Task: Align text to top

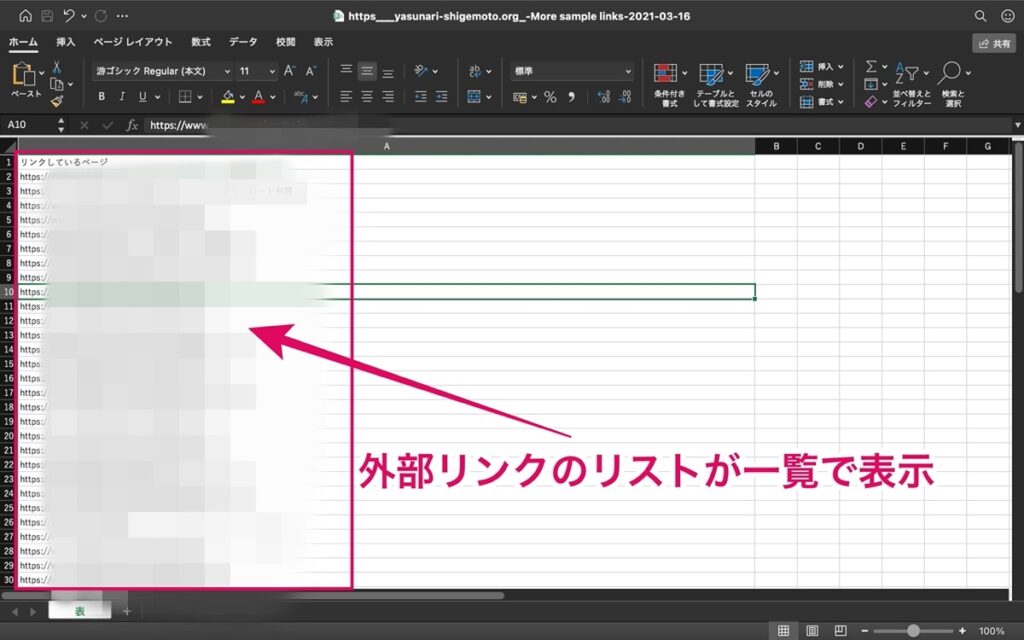Action: point(346,71)
